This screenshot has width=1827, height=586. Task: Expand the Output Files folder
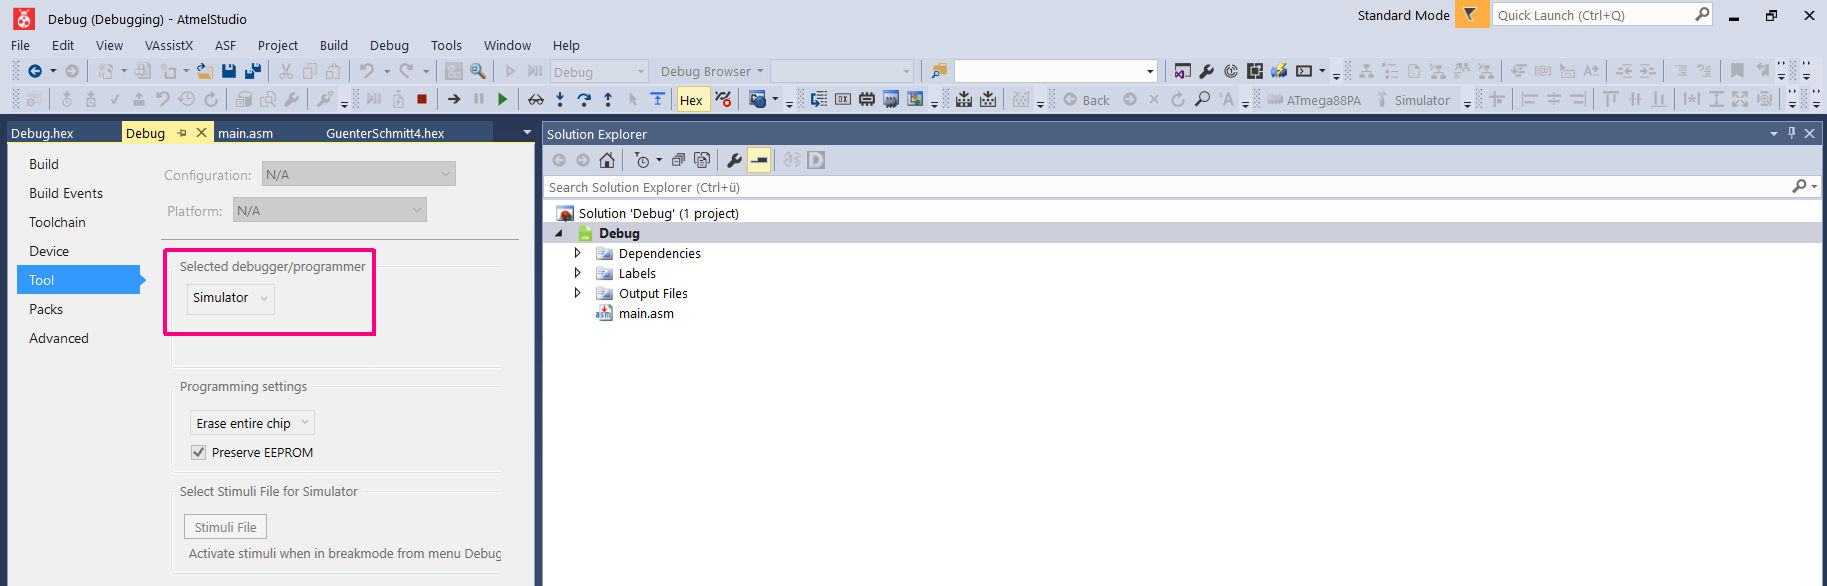[x=577, y=293]
